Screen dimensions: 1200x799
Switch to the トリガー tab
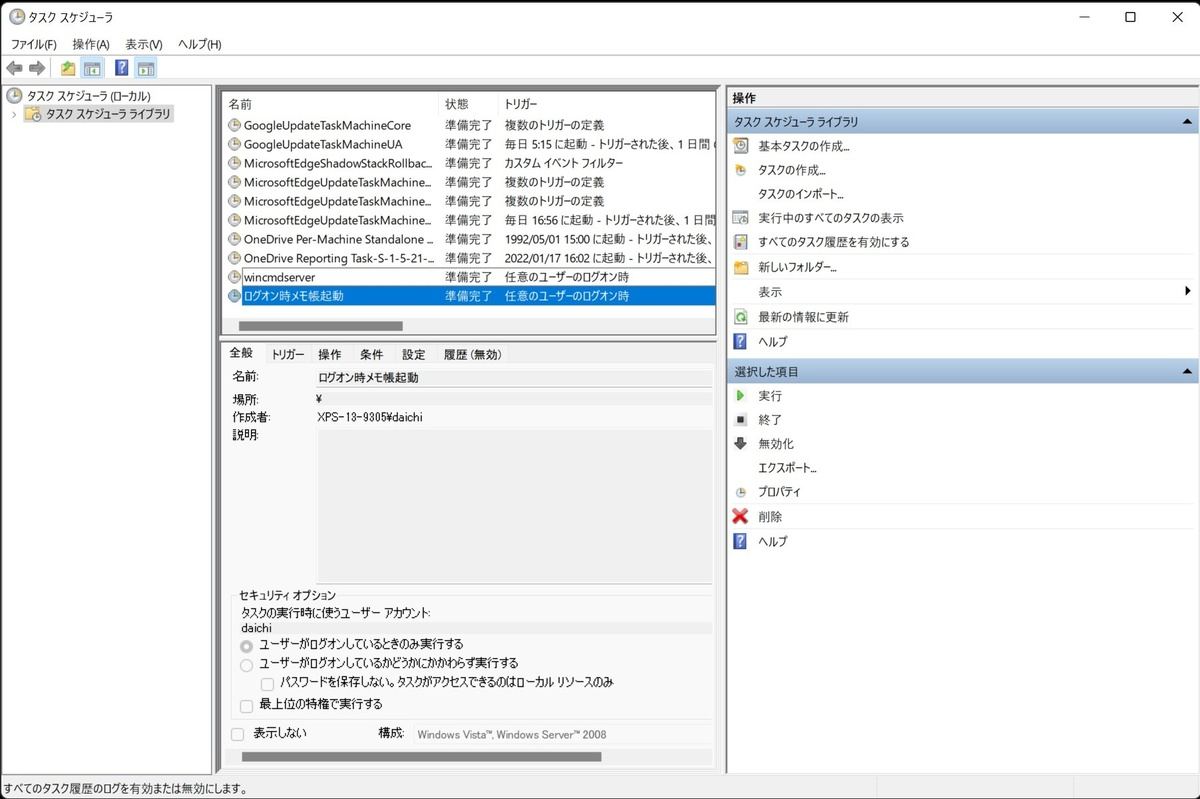[x=288, y=354]
